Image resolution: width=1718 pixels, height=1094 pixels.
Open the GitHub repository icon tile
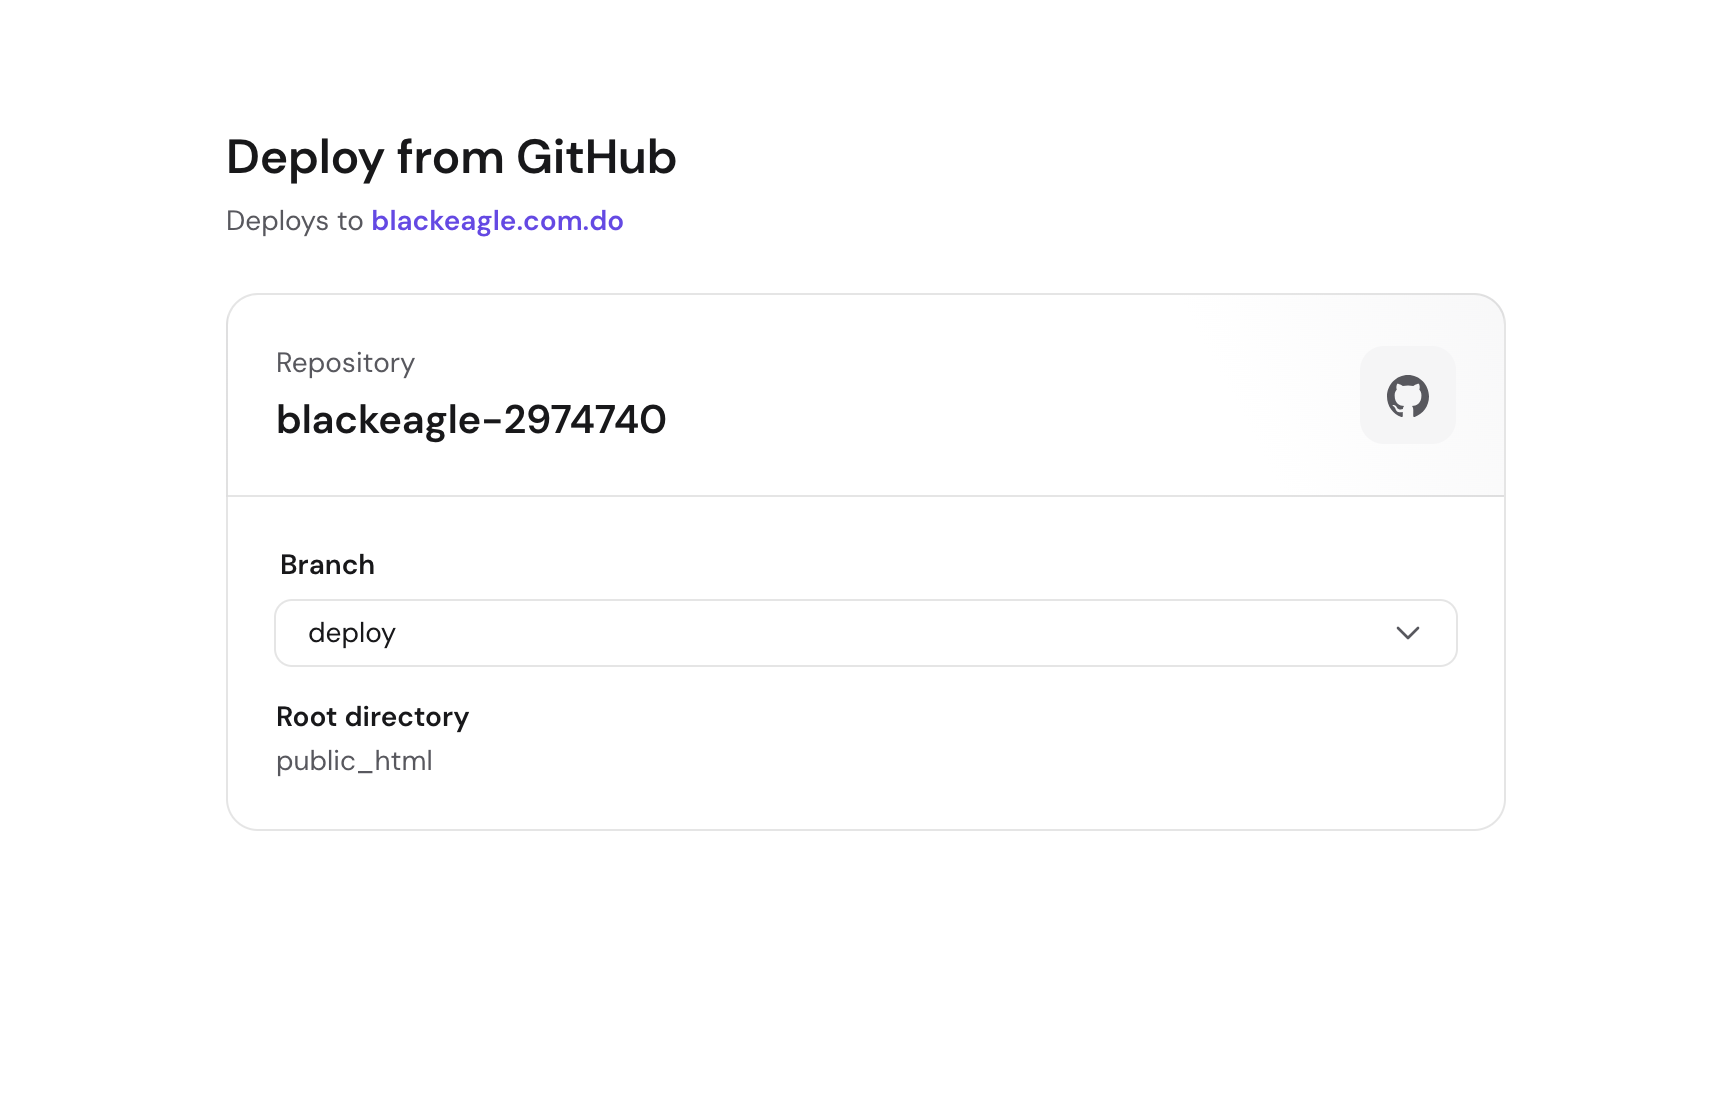(1407, 395)
